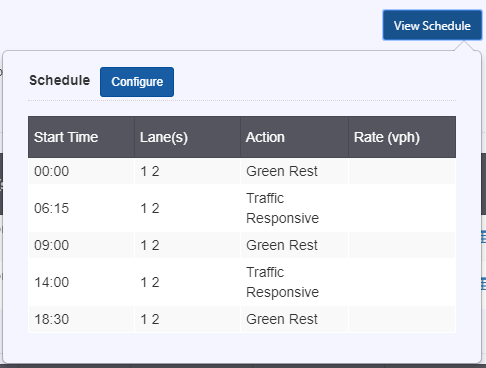The height and width of the screenshot is (368, 486).
Task: Select the Action column header
Action: (x=294, y=137)
